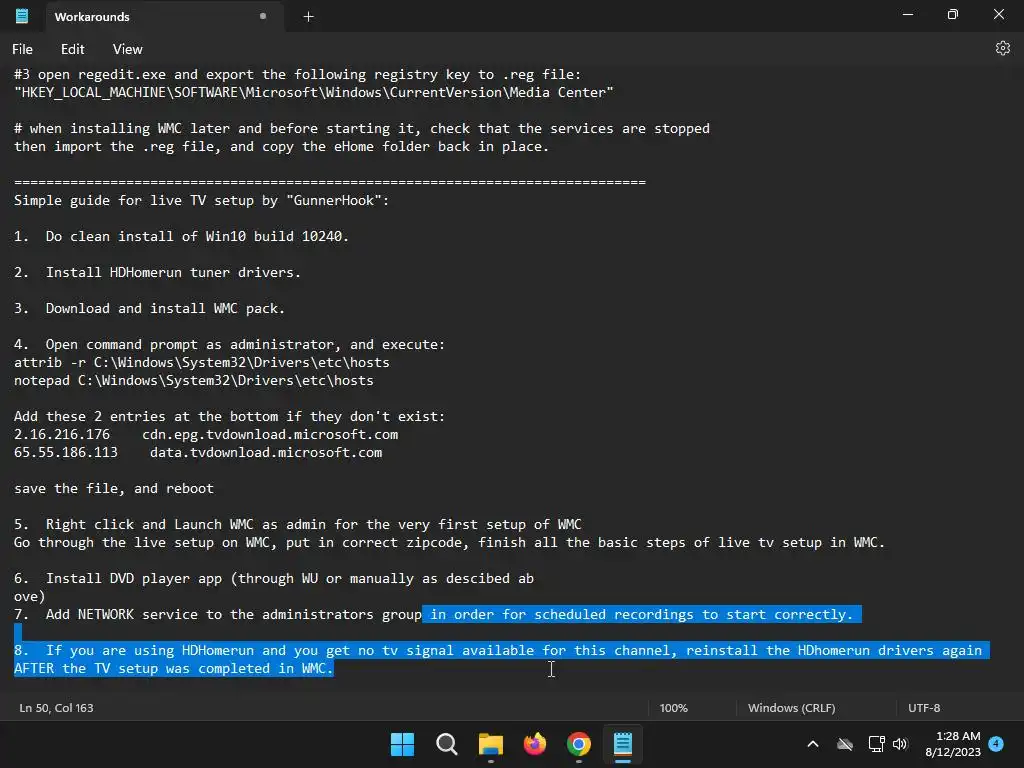Screen dimensions: 1024x768
Task: Click '# when installing WMC later' line
Action: tap(362, 129)
